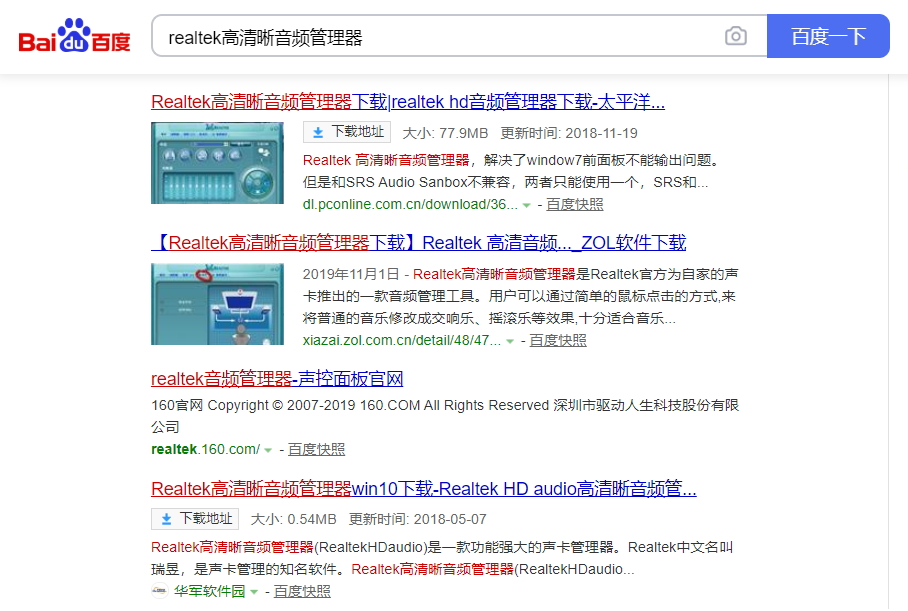
Task: Open the ZOL软件下载 result title
Action: [419, 243]
